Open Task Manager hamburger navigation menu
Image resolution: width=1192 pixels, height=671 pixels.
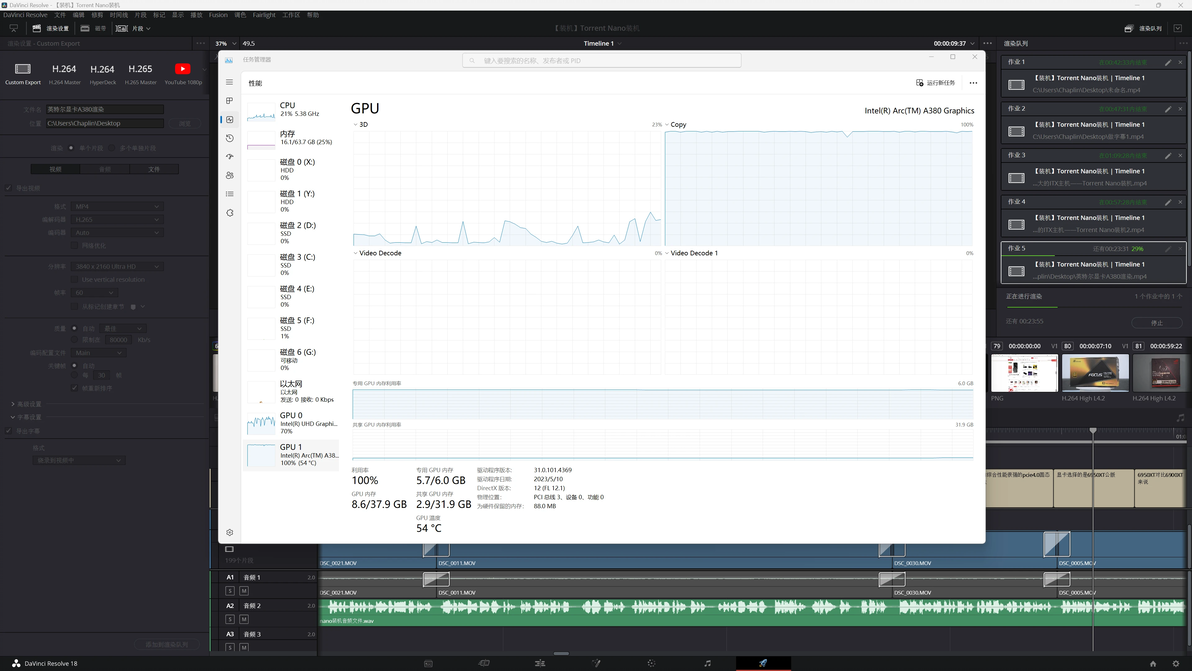[230, 82]
